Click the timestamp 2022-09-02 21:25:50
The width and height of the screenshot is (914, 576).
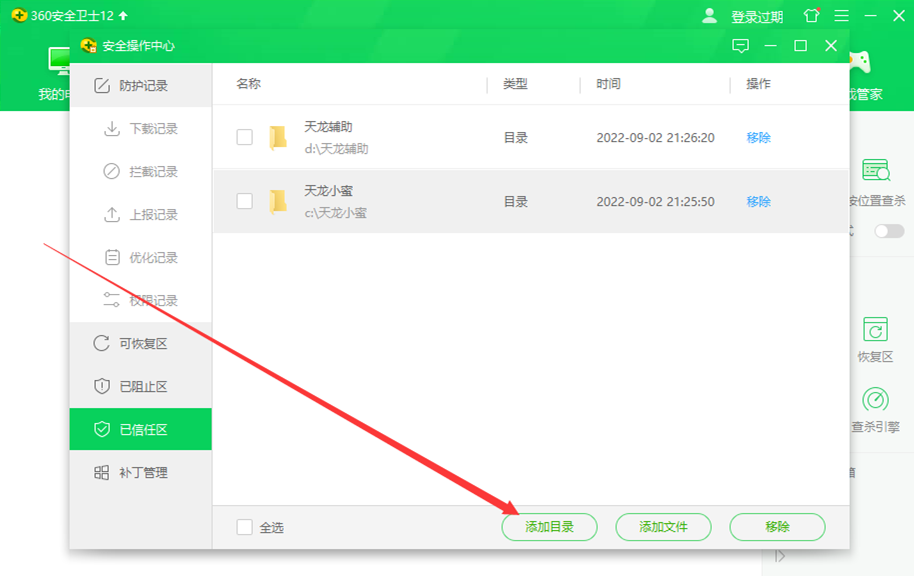click(655, 202)
